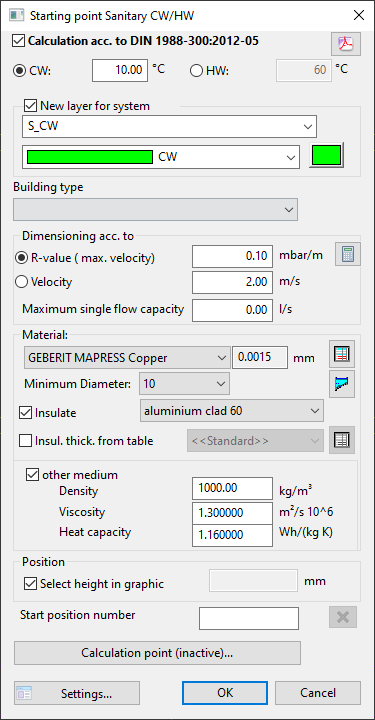
Task: Choose Velocity dimensioning option
Action: click(22, 282)
